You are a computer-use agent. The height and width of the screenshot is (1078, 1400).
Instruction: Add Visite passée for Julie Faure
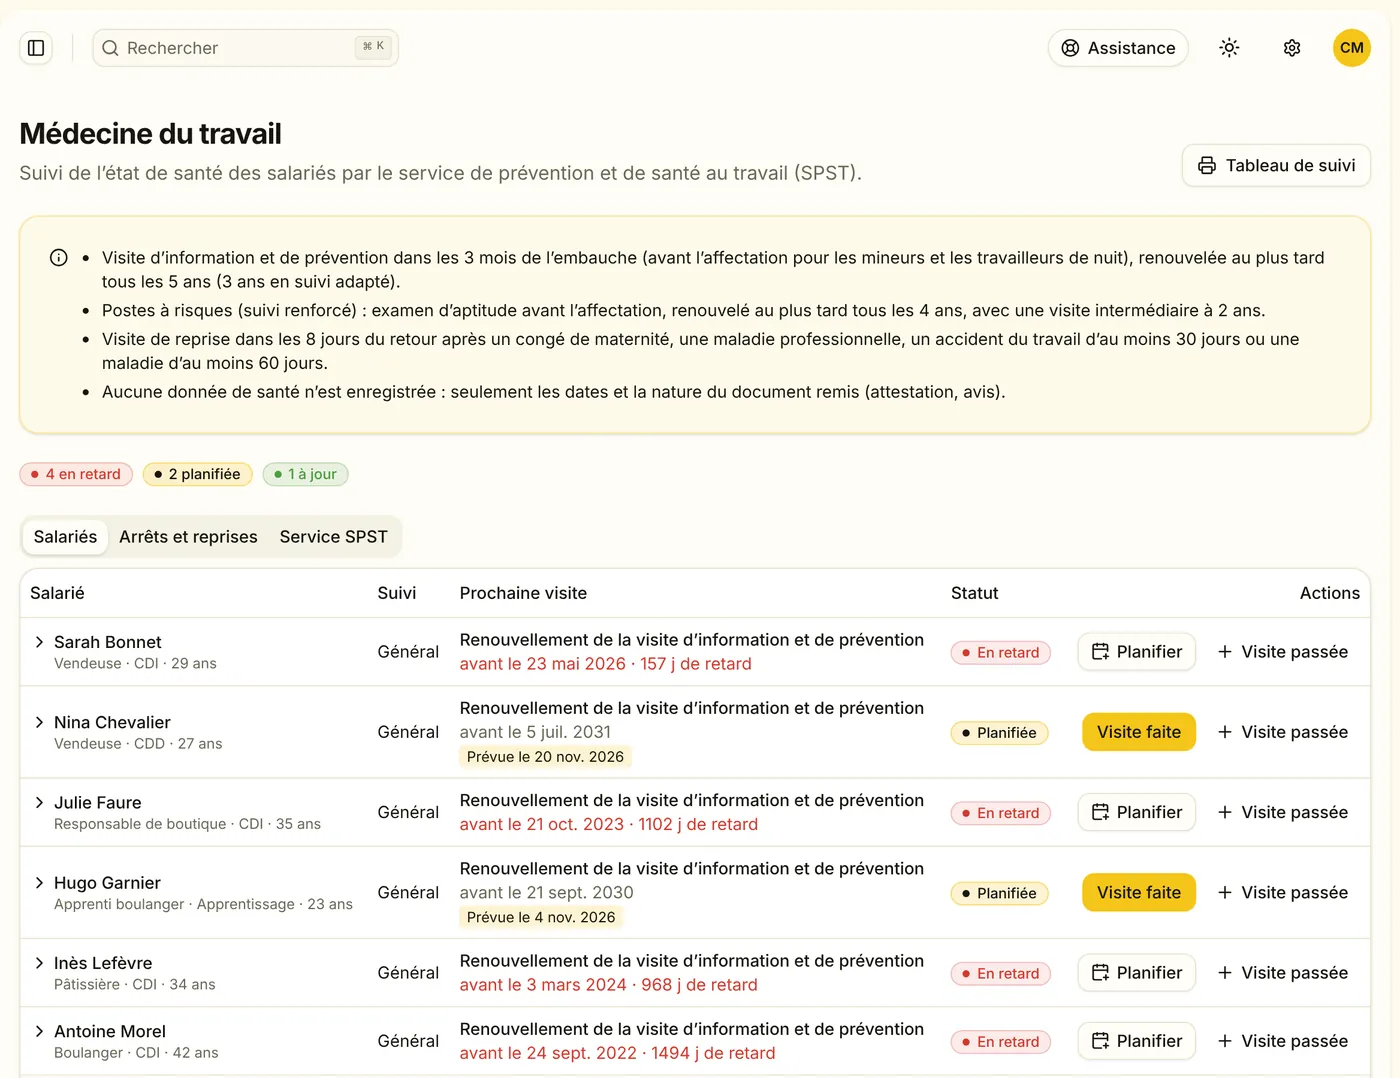click(x=1282, y=812)
